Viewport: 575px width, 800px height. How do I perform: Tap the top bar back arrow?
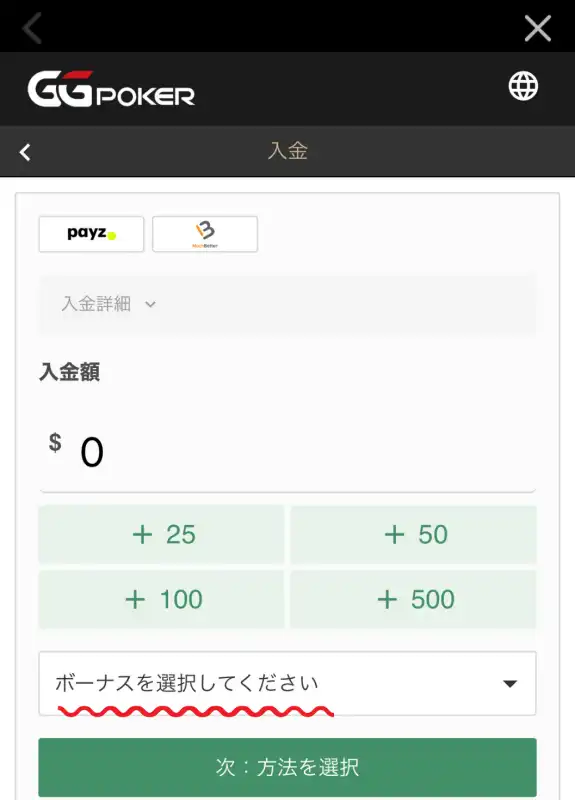coord(32,28)
